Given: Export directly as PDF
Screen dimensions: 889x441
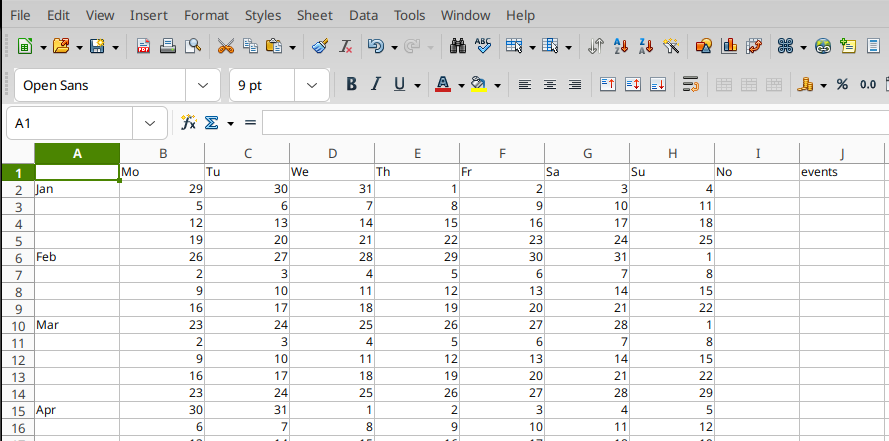Looking at the screenshot, I should coord(143,46).
